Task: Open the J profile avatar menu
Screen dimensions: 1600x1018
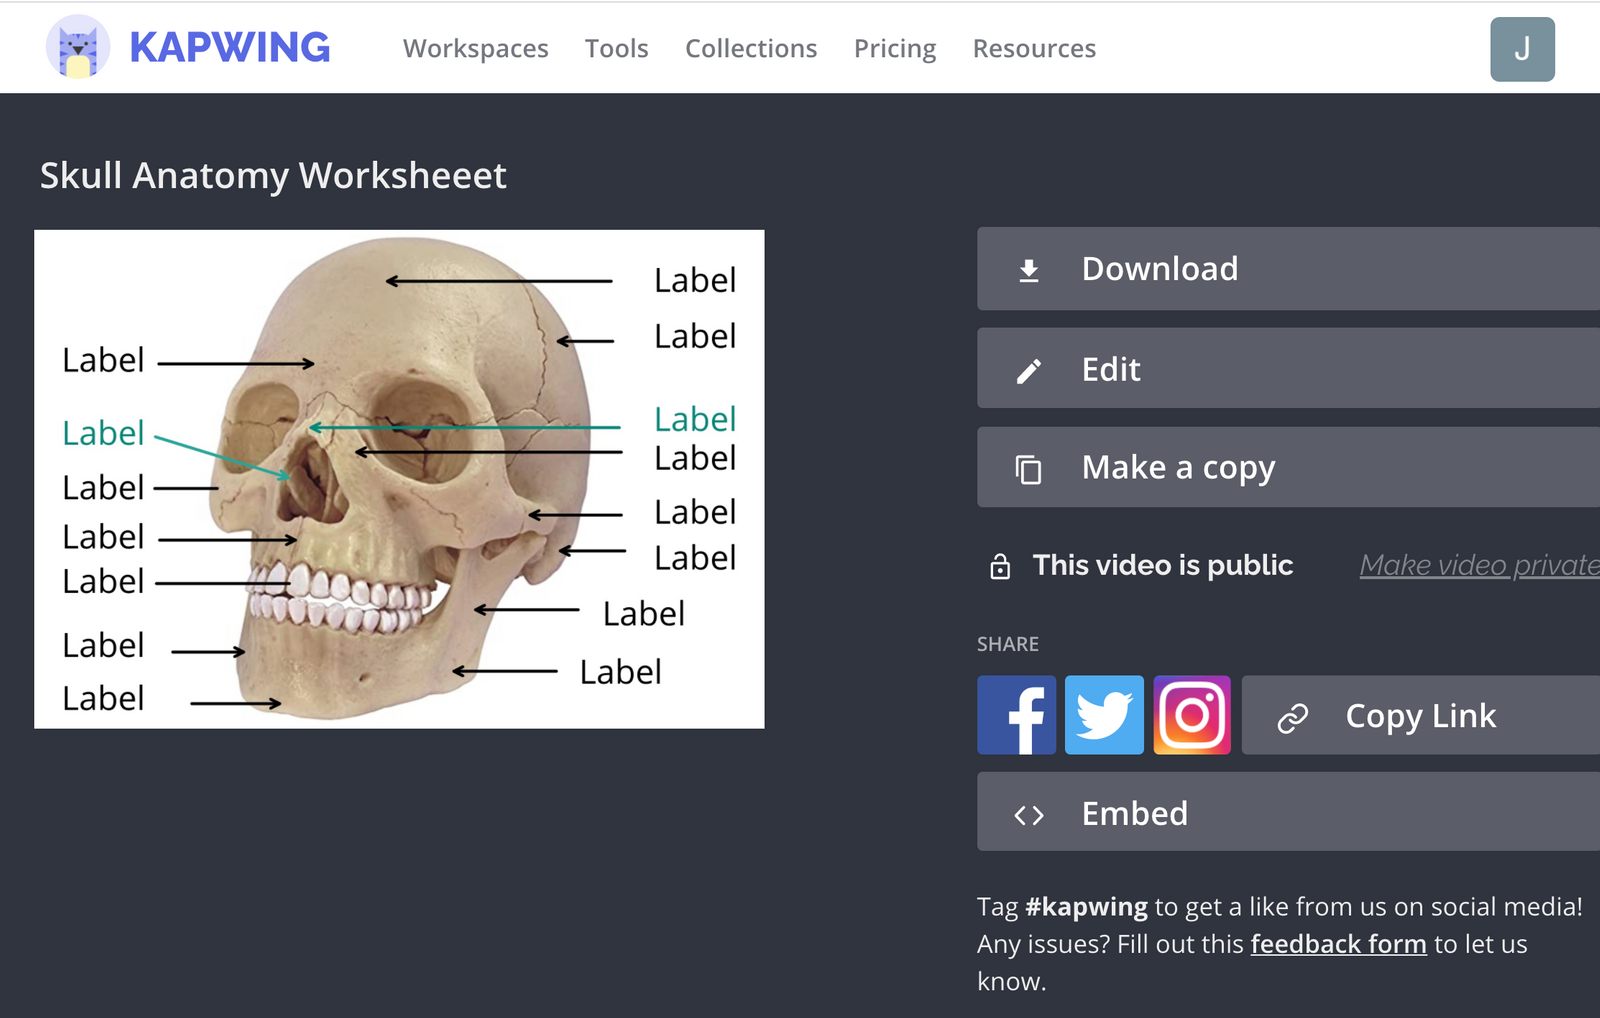Action: pos(1522,48)
